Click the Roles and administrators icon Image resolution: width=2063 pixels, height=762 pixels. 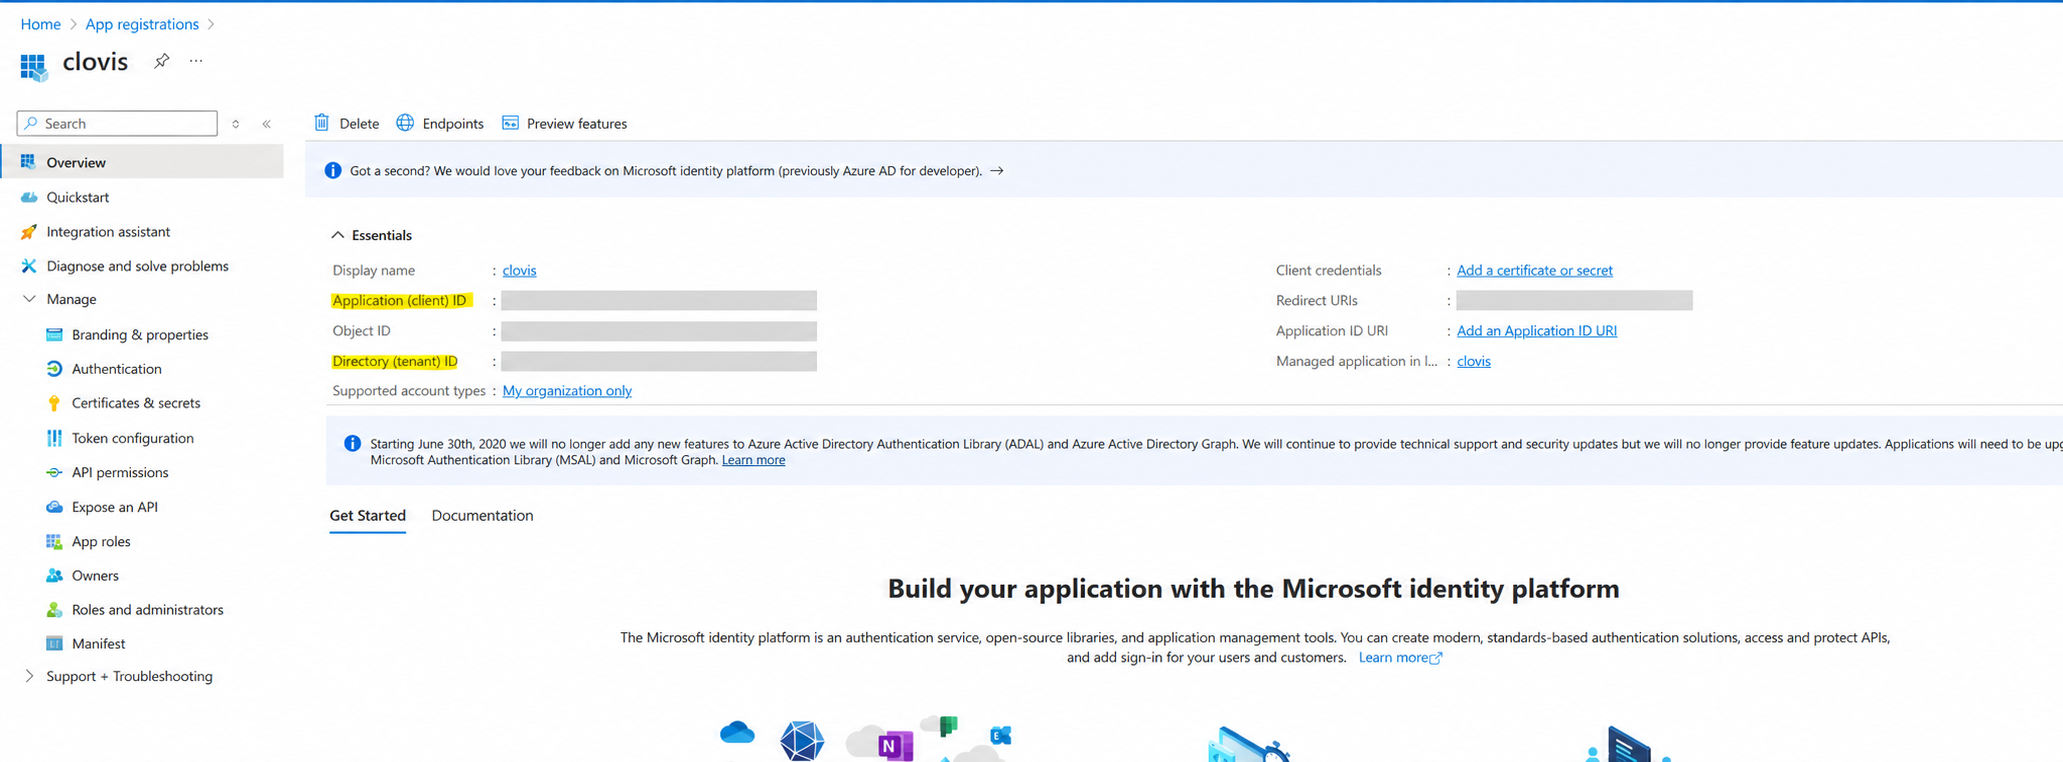click(x=54, y=609)
